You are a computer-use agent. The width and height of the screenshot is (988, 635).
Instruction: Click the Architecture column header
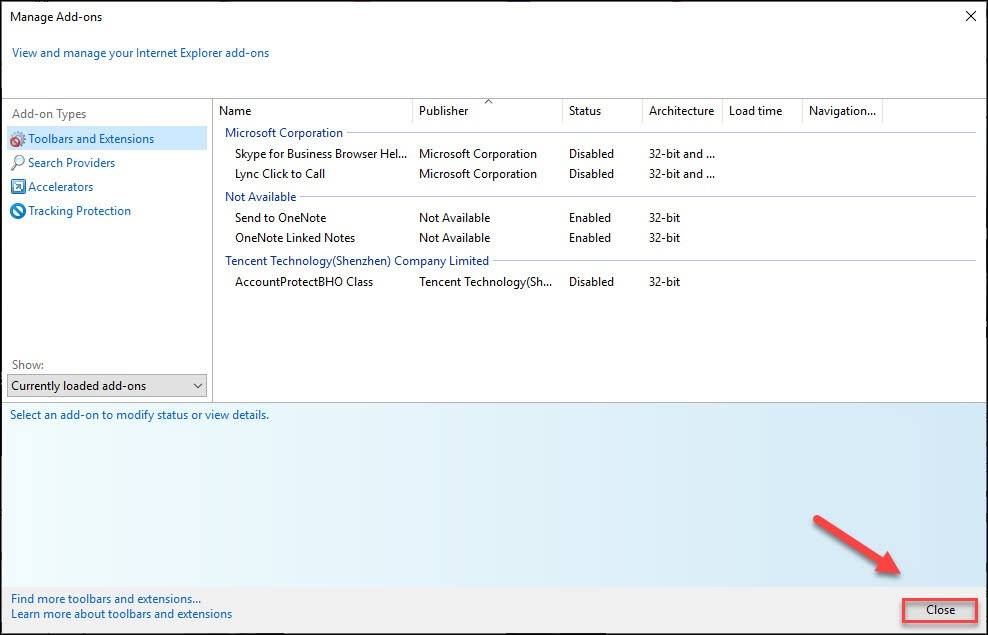coord(681,111)
